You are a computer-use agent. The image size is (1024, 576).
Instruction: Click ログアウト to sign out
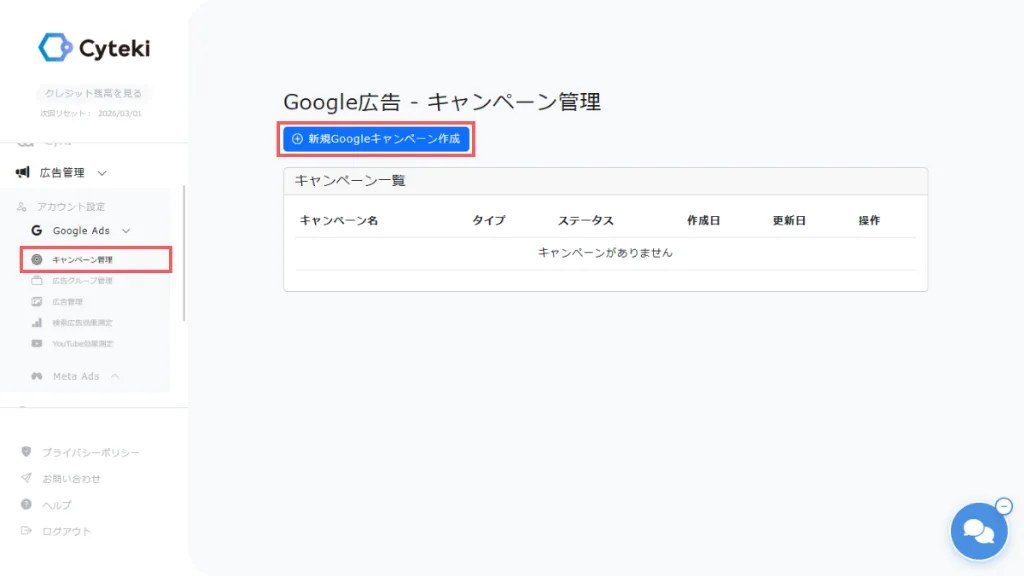(66, 531)
